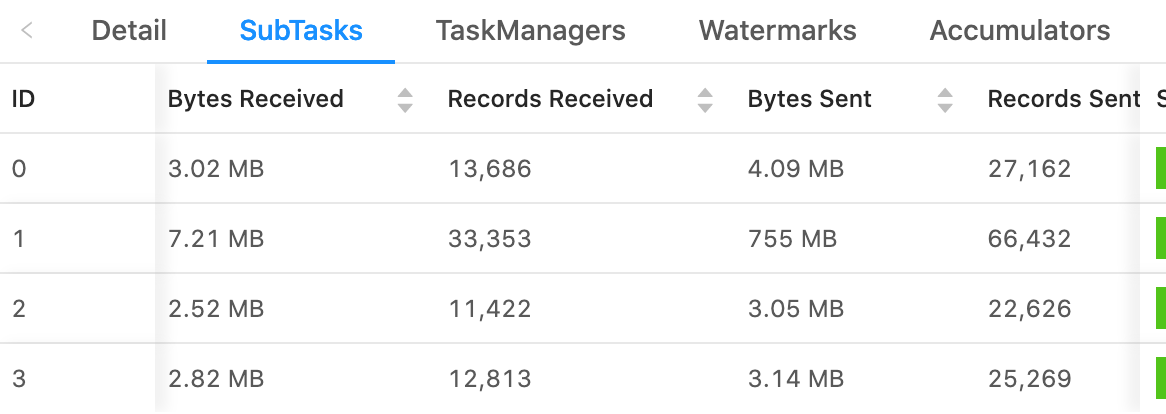Viewport: 1166px width, 414px height.
Task: Show the Accumulators tab
Action: (1020, 31)
